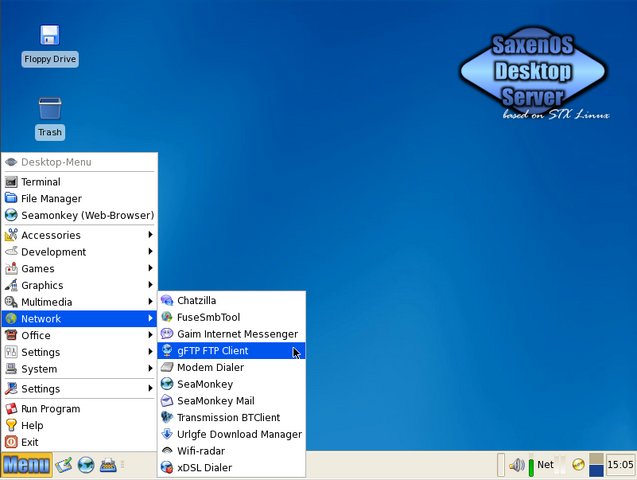
Task: Expand the Settings submenu above System
Action: [x=79, y=352]
